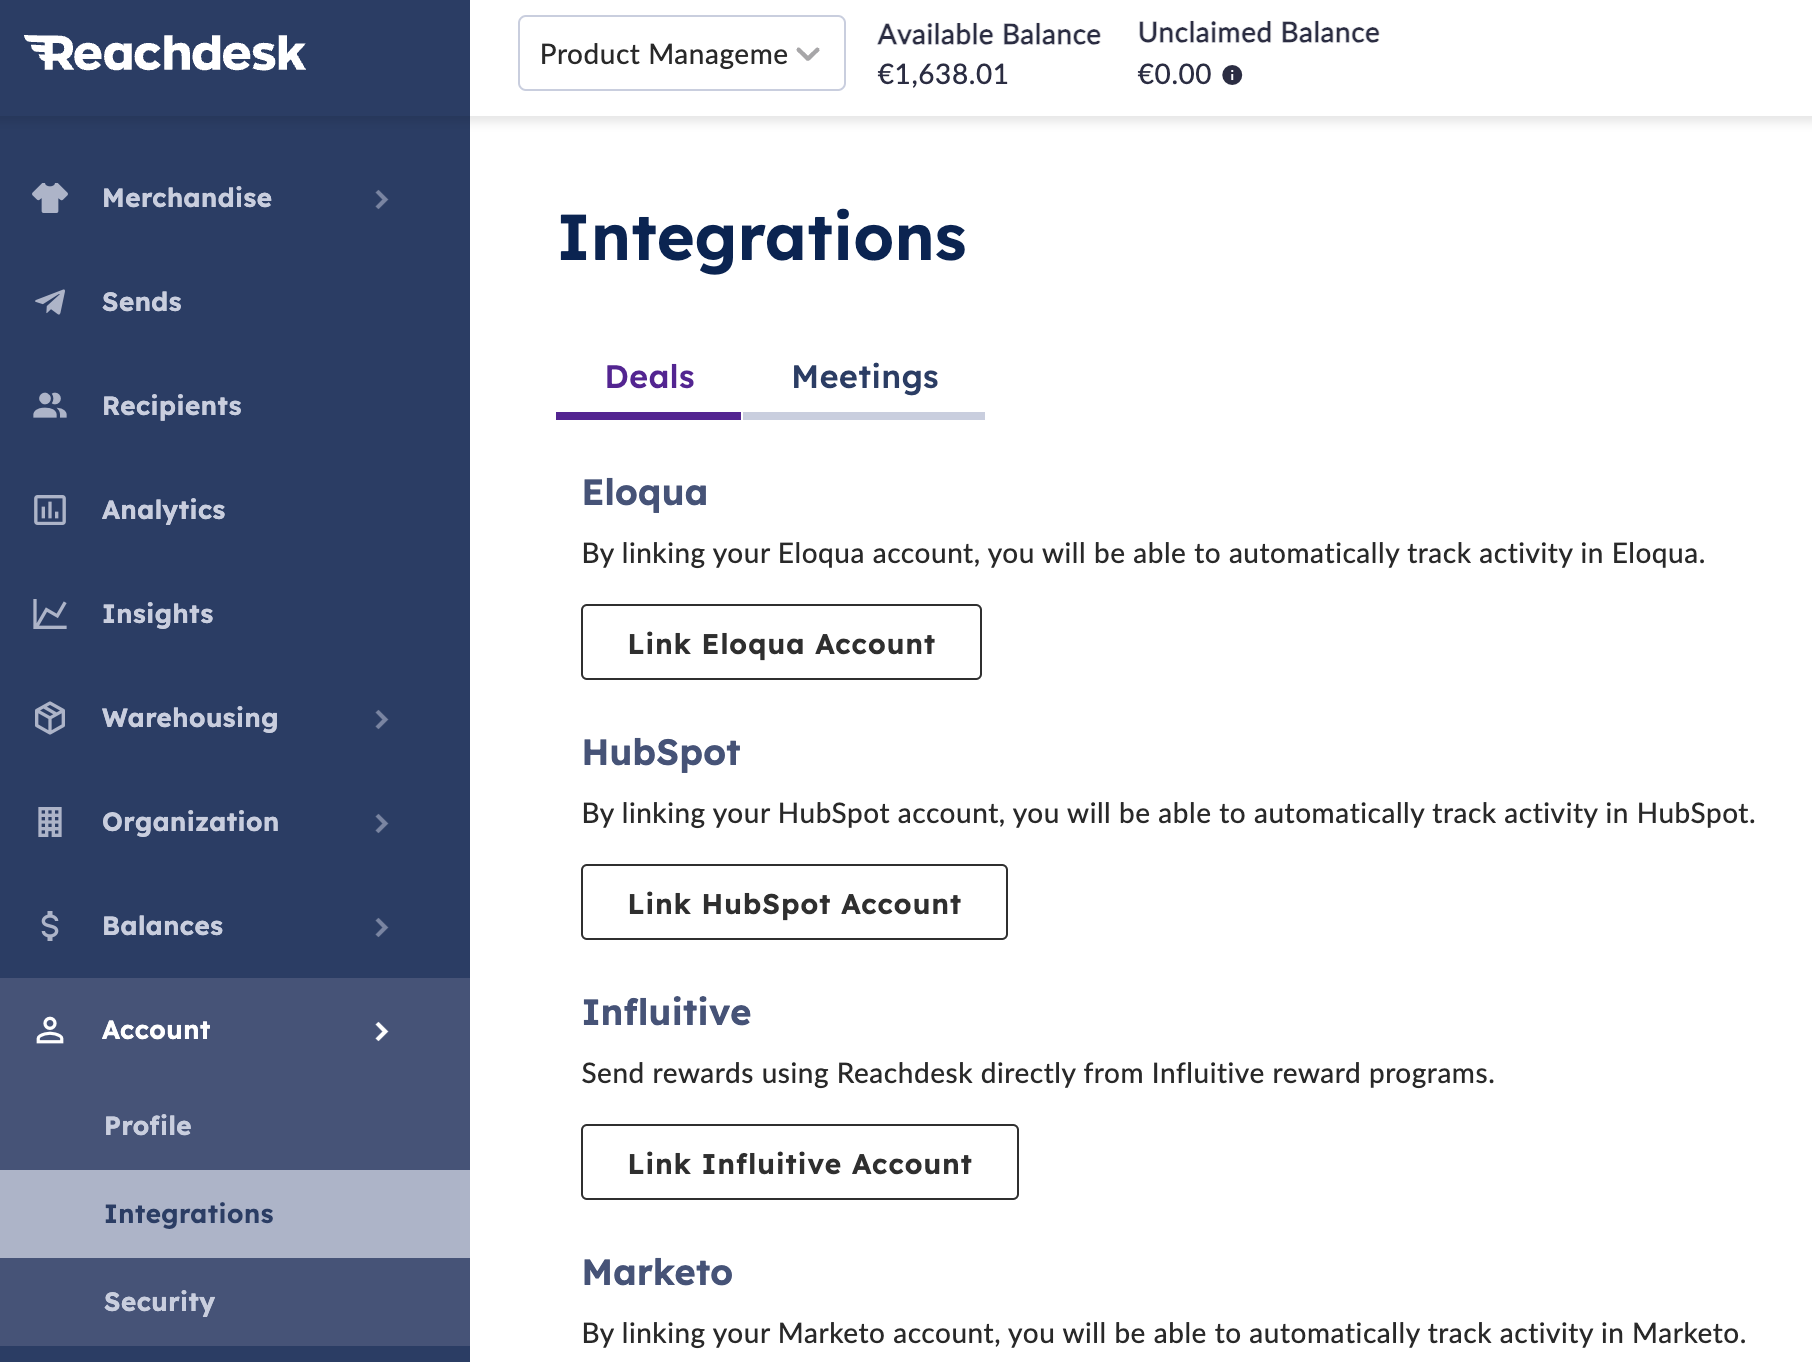The height and width of the screenshot is (1362, 1812).
Task: Expand the Warehousing submenu arrow
Action: [381, 719]
